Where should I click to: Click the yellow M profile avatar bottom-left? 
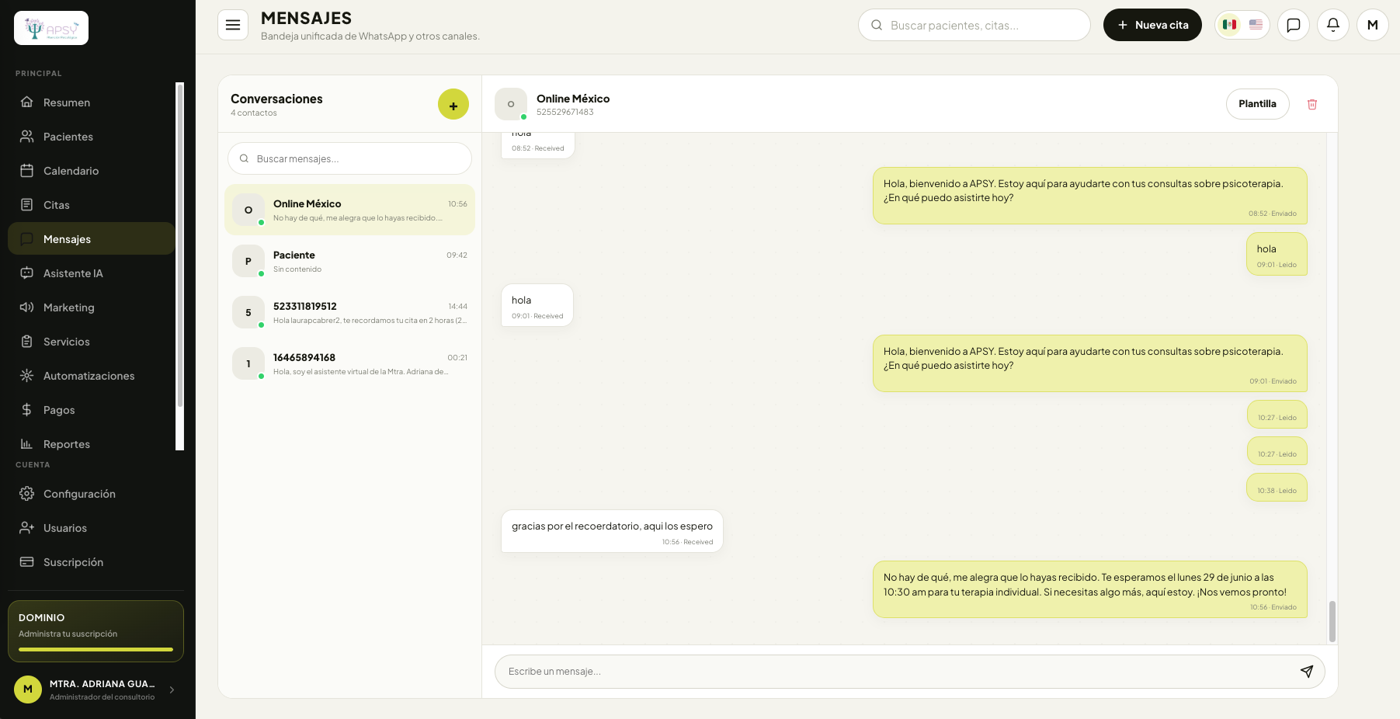28,689
